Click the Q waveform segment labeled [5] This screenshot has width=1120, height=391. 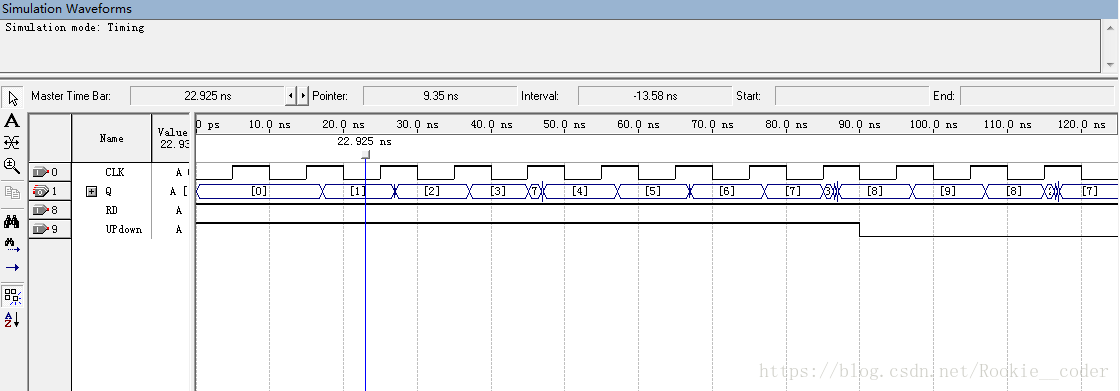(653, 192)
